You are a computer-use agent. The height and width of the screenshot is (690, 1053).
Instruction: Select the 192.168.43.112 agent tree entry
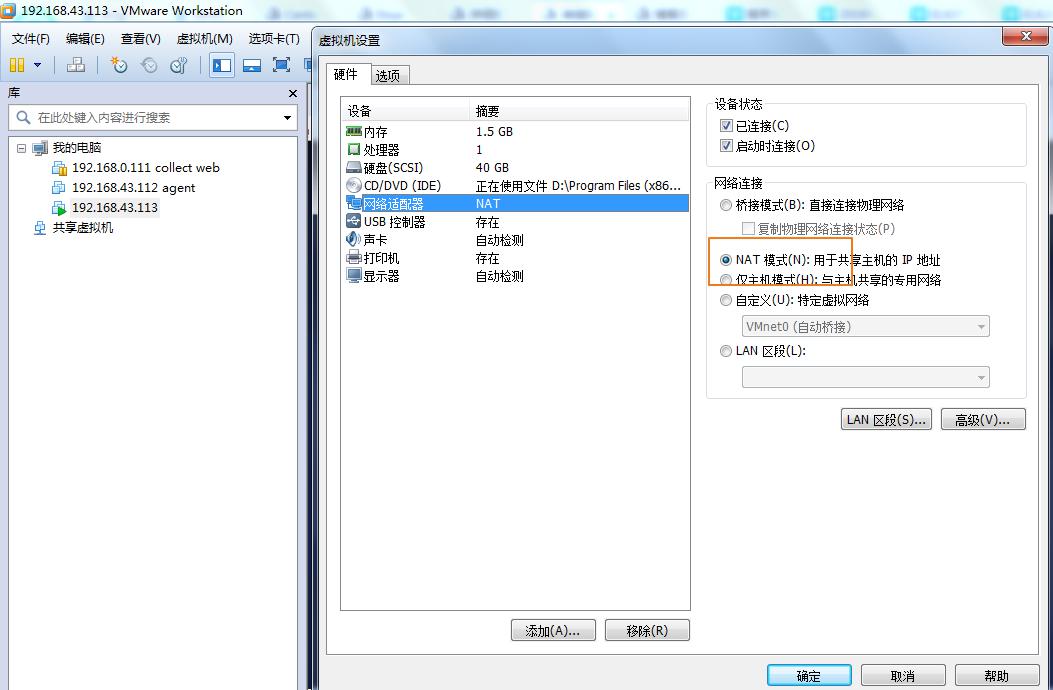pyautogui.click(x=133, y=187)
